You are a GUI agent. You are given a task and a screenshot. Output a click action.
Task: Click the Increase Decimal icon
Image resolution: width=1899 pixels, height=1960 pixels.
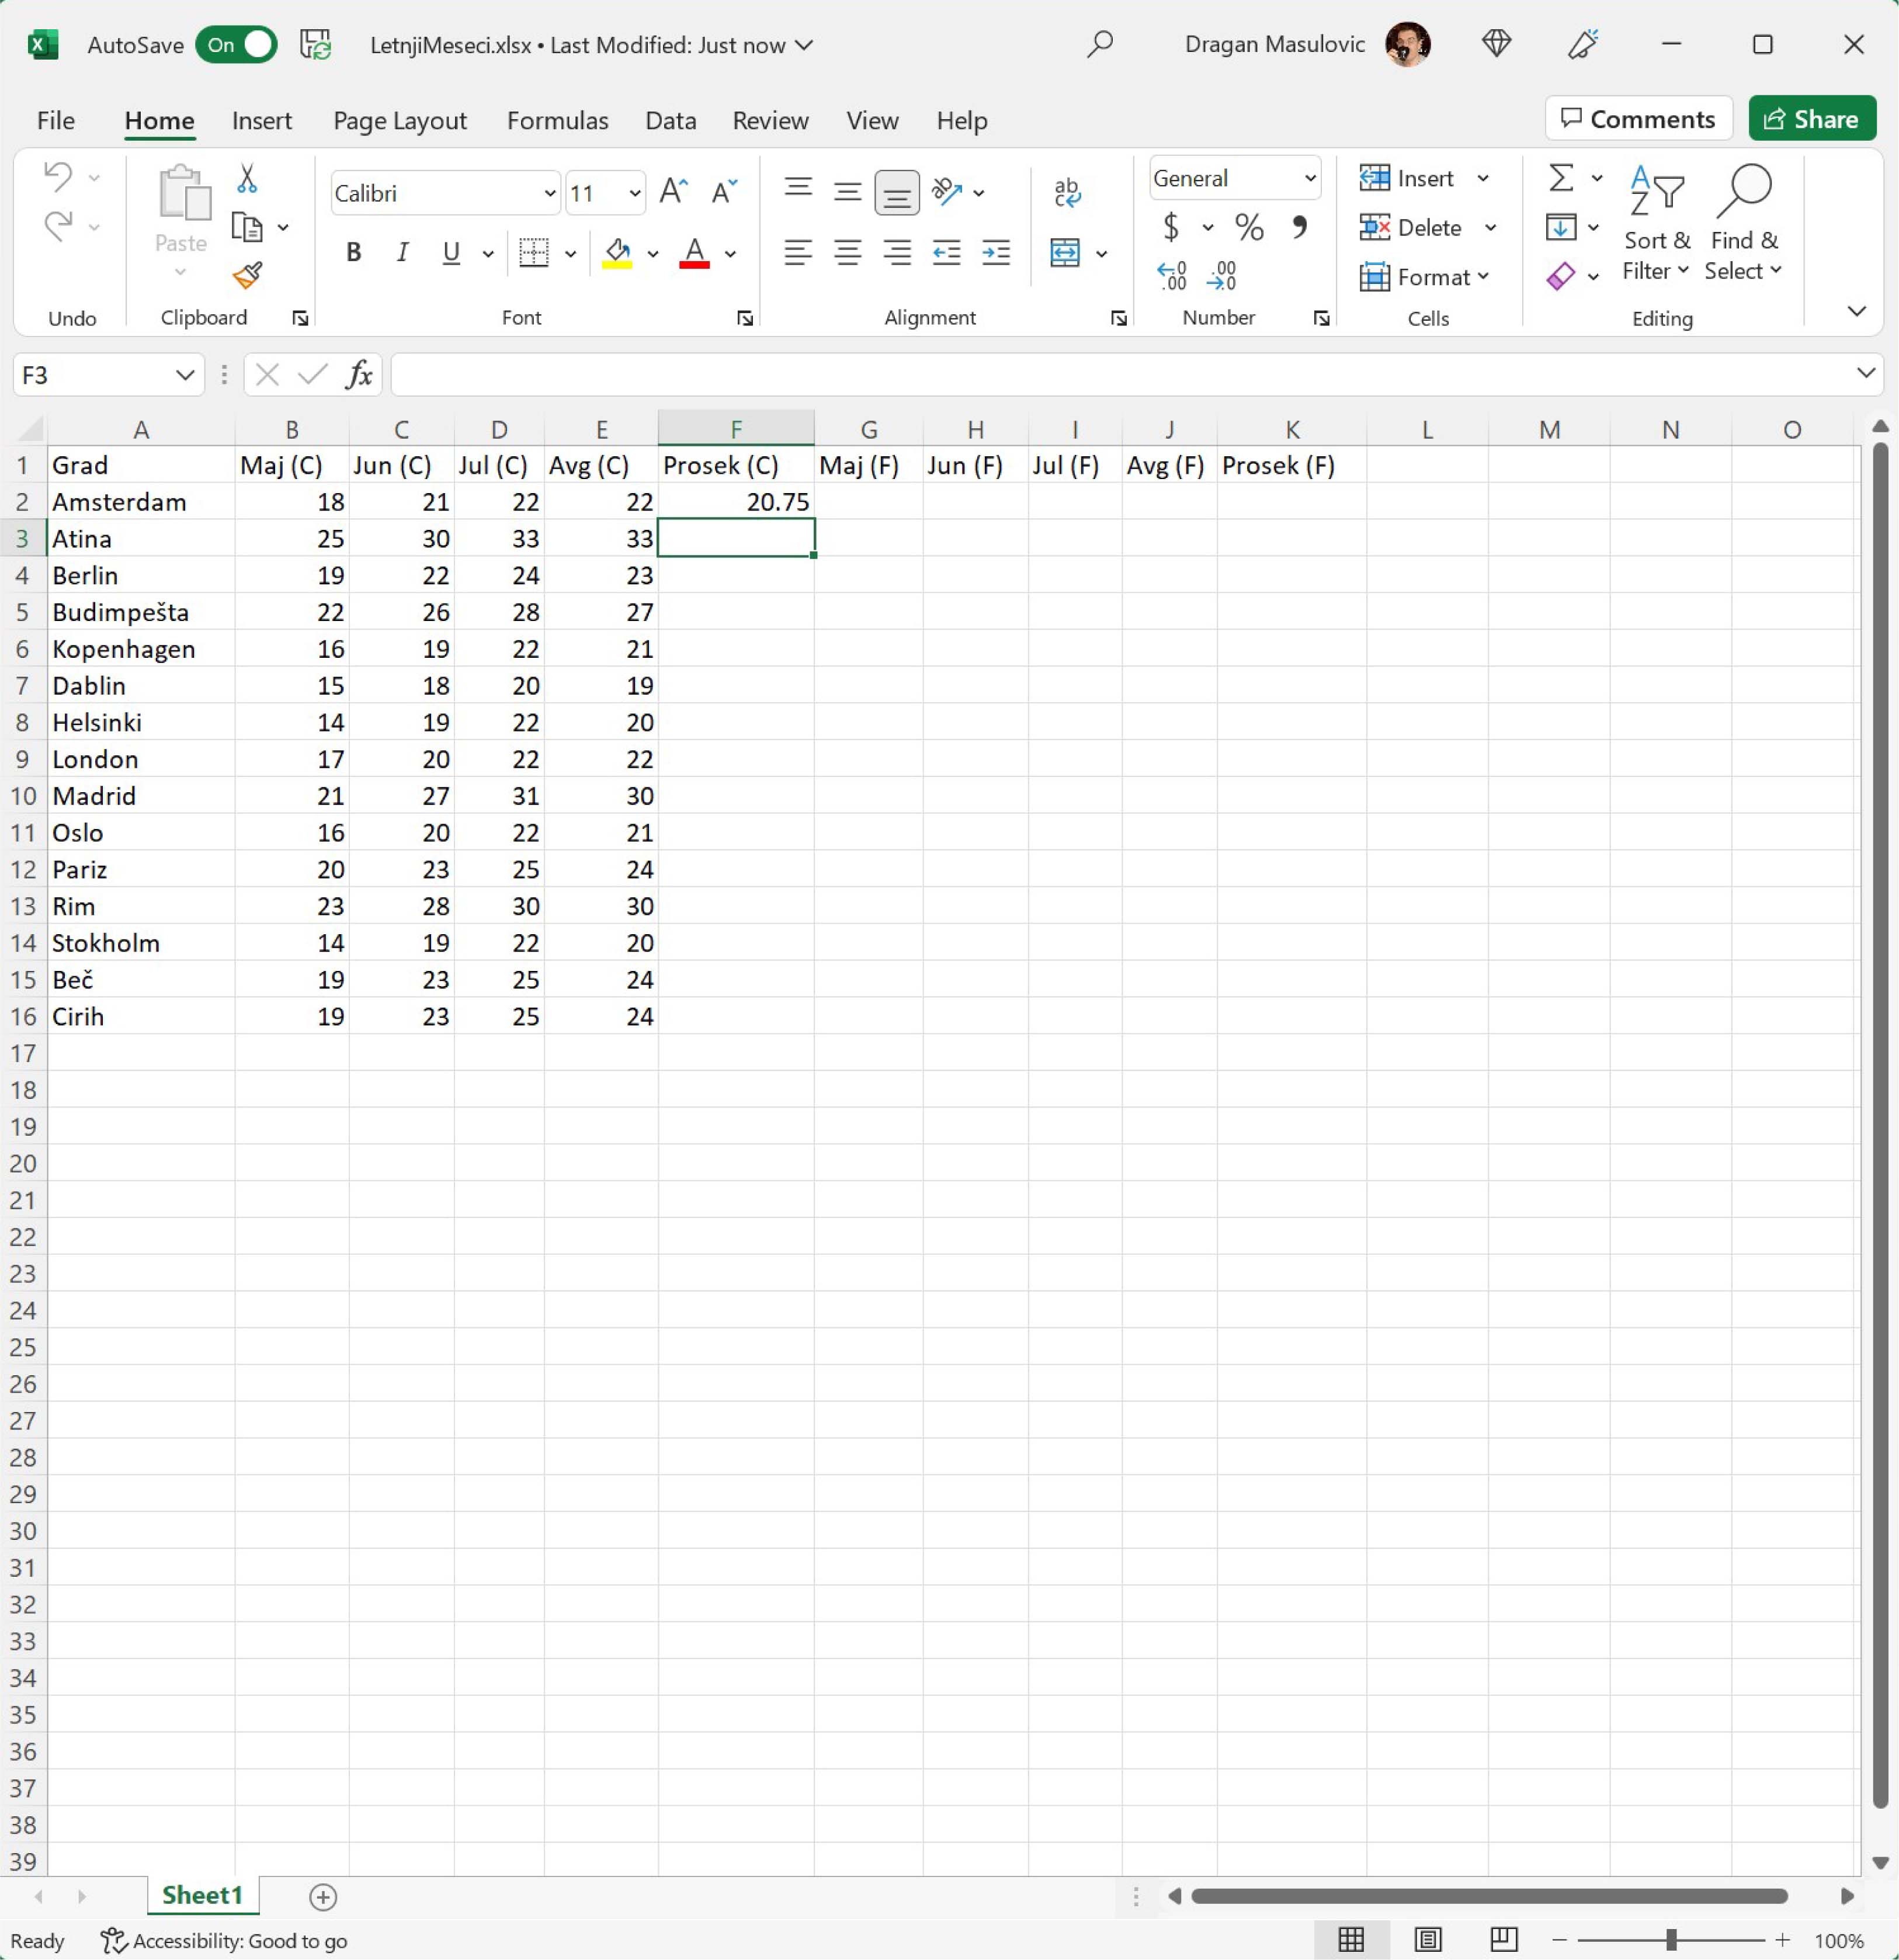1171,275
